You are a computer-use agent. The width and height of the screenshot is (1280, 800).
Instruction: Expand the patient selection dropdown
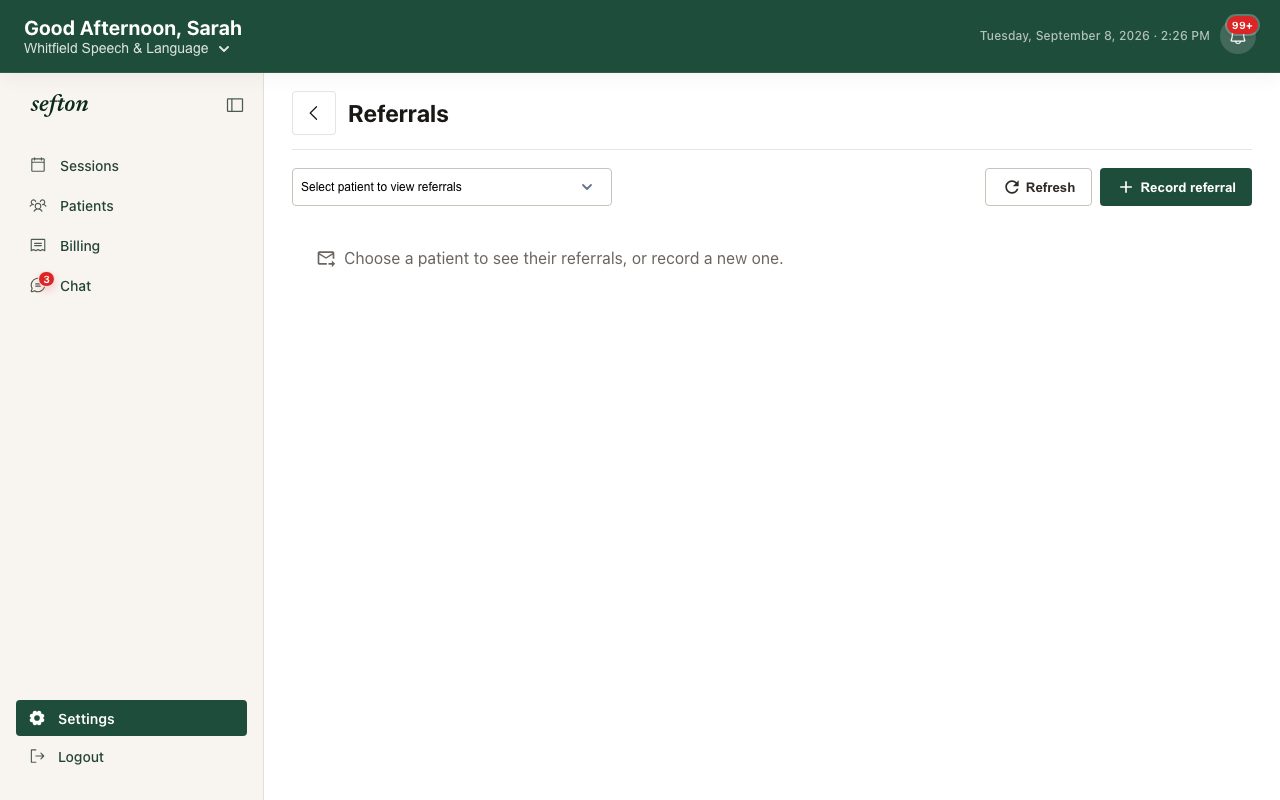(452, 187)
